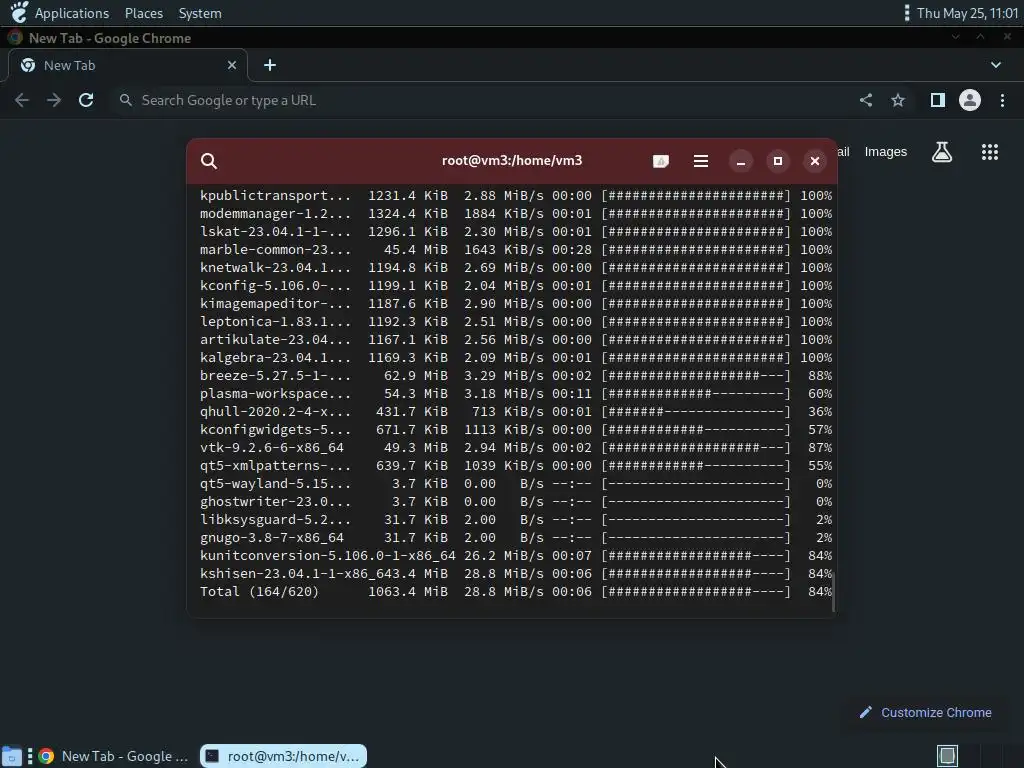Reload the Chrome page

(x=86, y=100)
